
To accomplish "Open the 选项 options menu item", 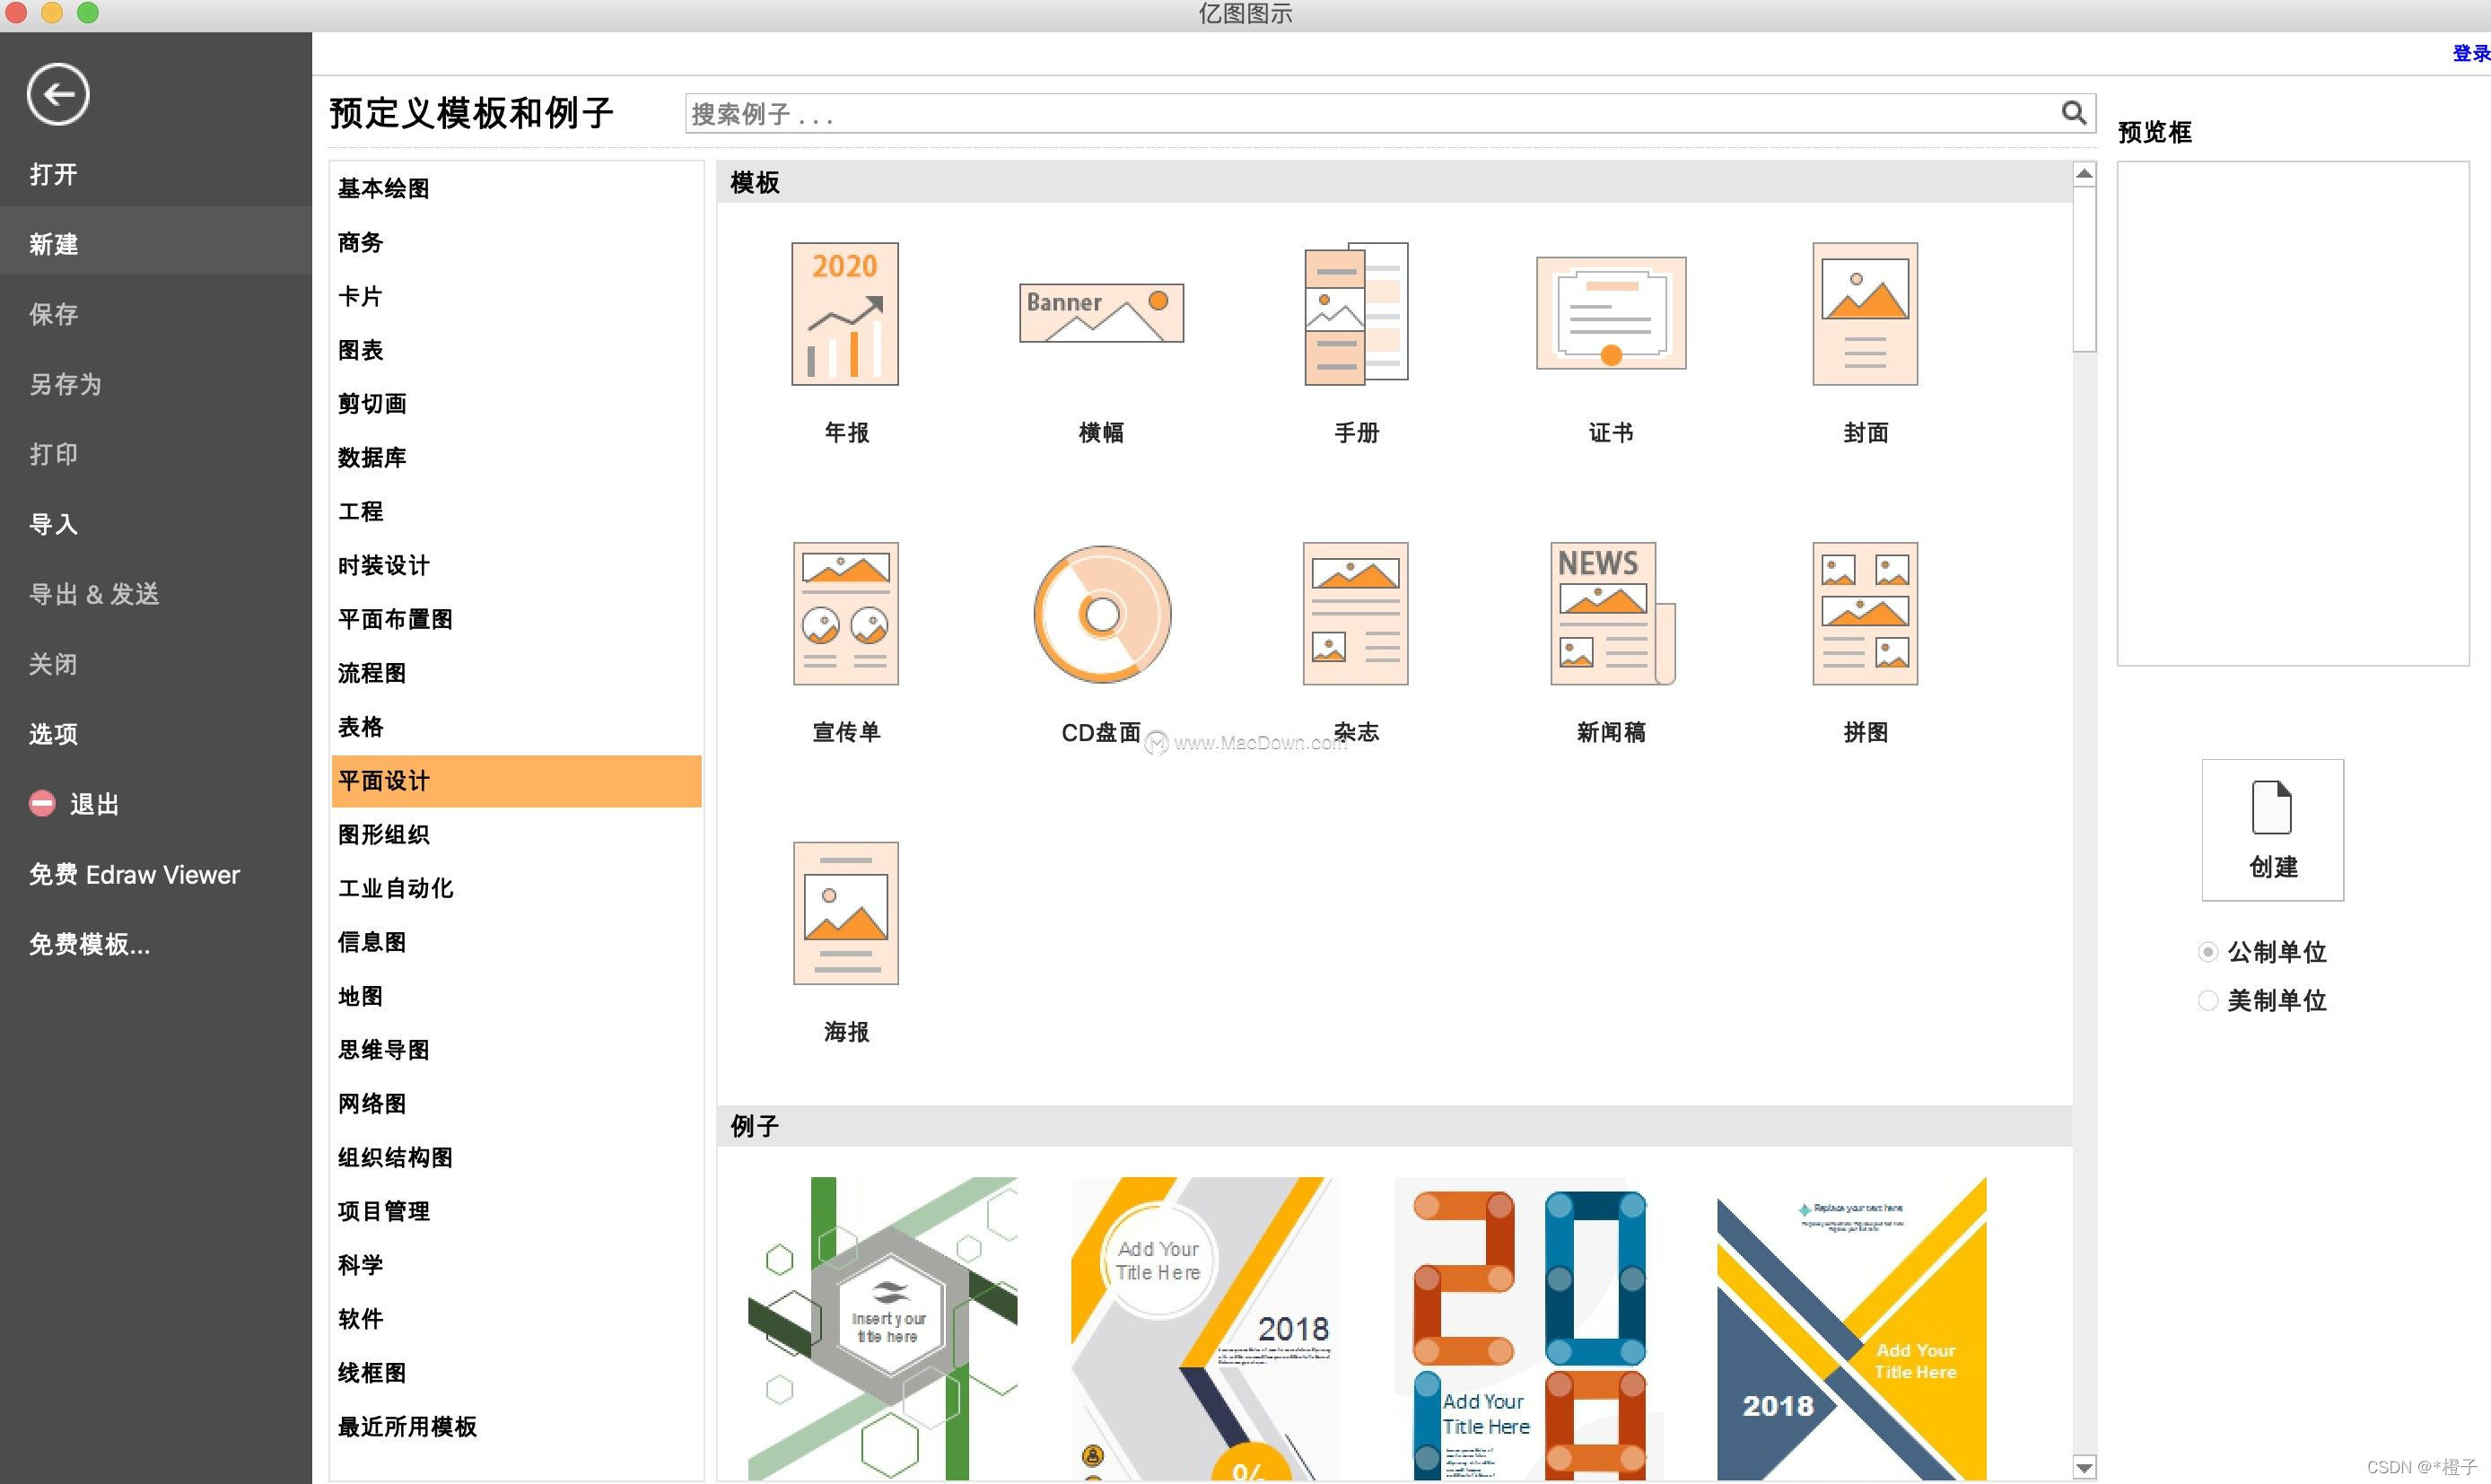I will [53, 734].
